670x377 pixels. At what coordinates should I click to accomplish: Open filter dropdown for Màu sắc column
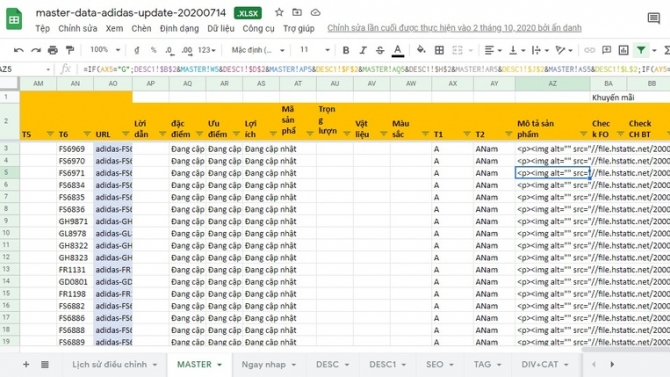click(x=425, y=134)
